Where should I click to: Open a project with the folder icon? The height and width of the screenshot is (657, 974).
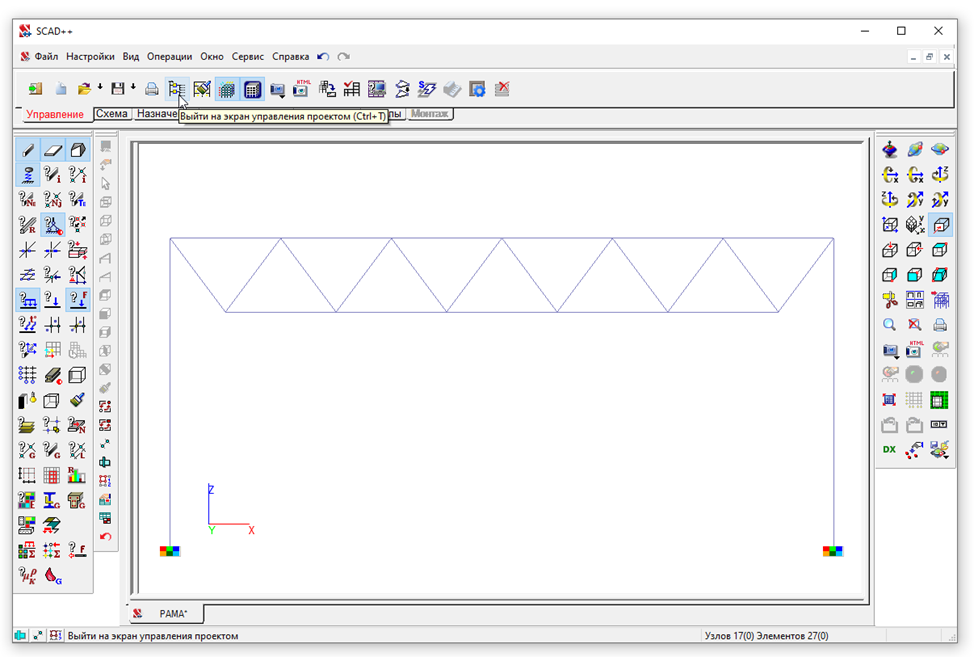pos(84,89)
